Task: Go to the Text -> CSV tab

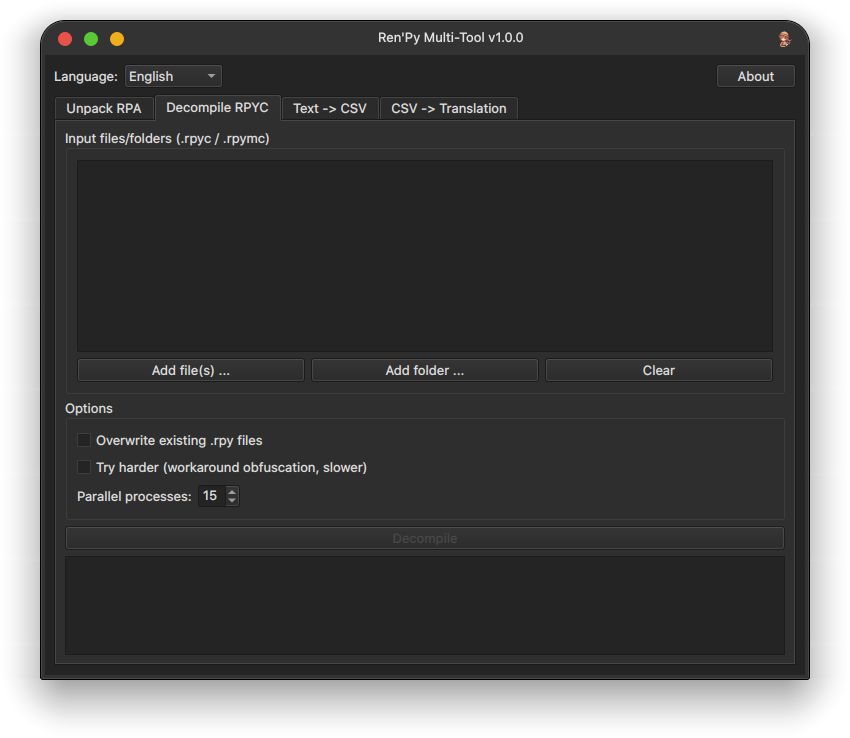Action: (x=330, y=108)
